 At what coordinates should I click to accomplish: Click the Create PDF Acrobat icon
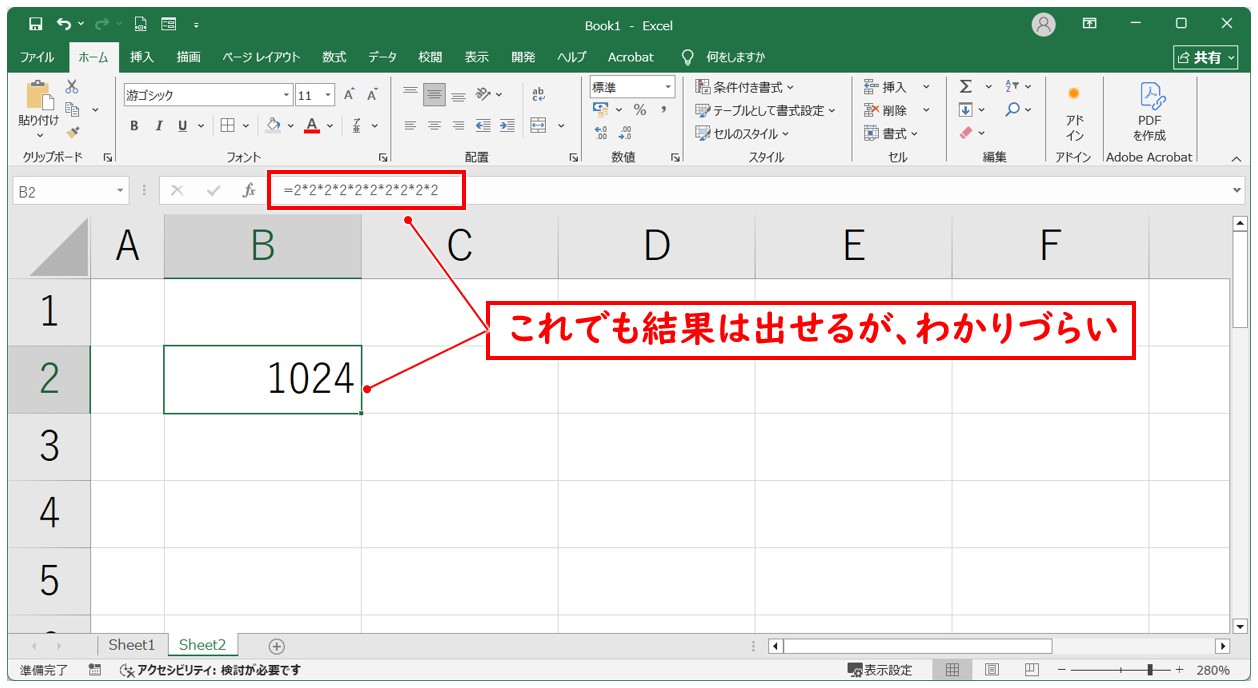coord(1149,111)
